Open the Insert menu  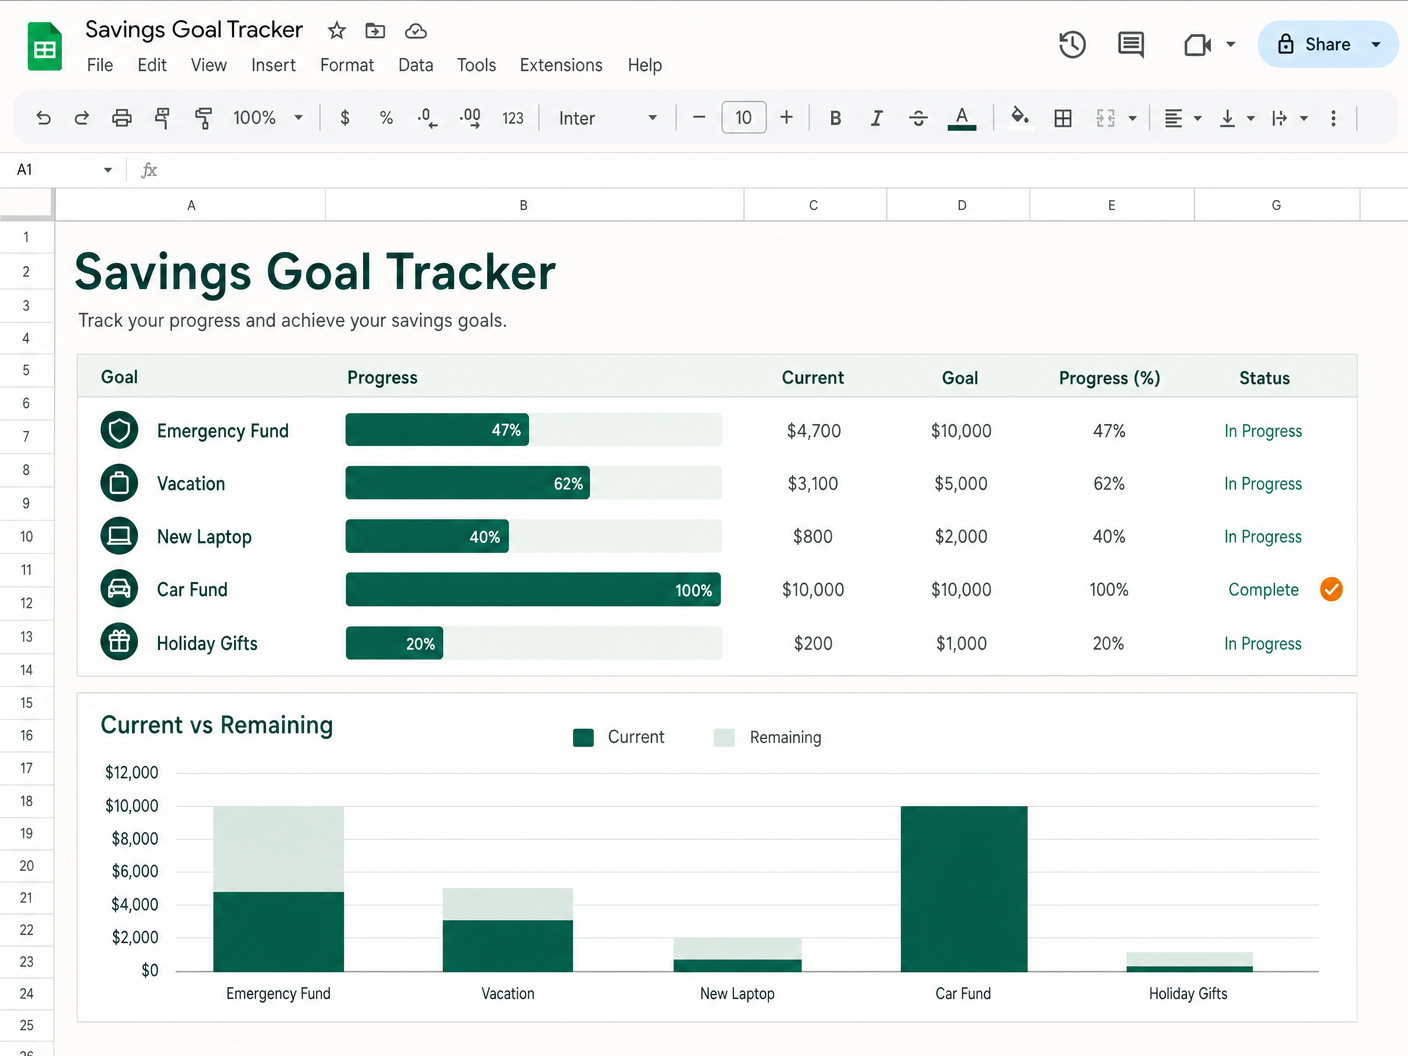coord(273,65)
